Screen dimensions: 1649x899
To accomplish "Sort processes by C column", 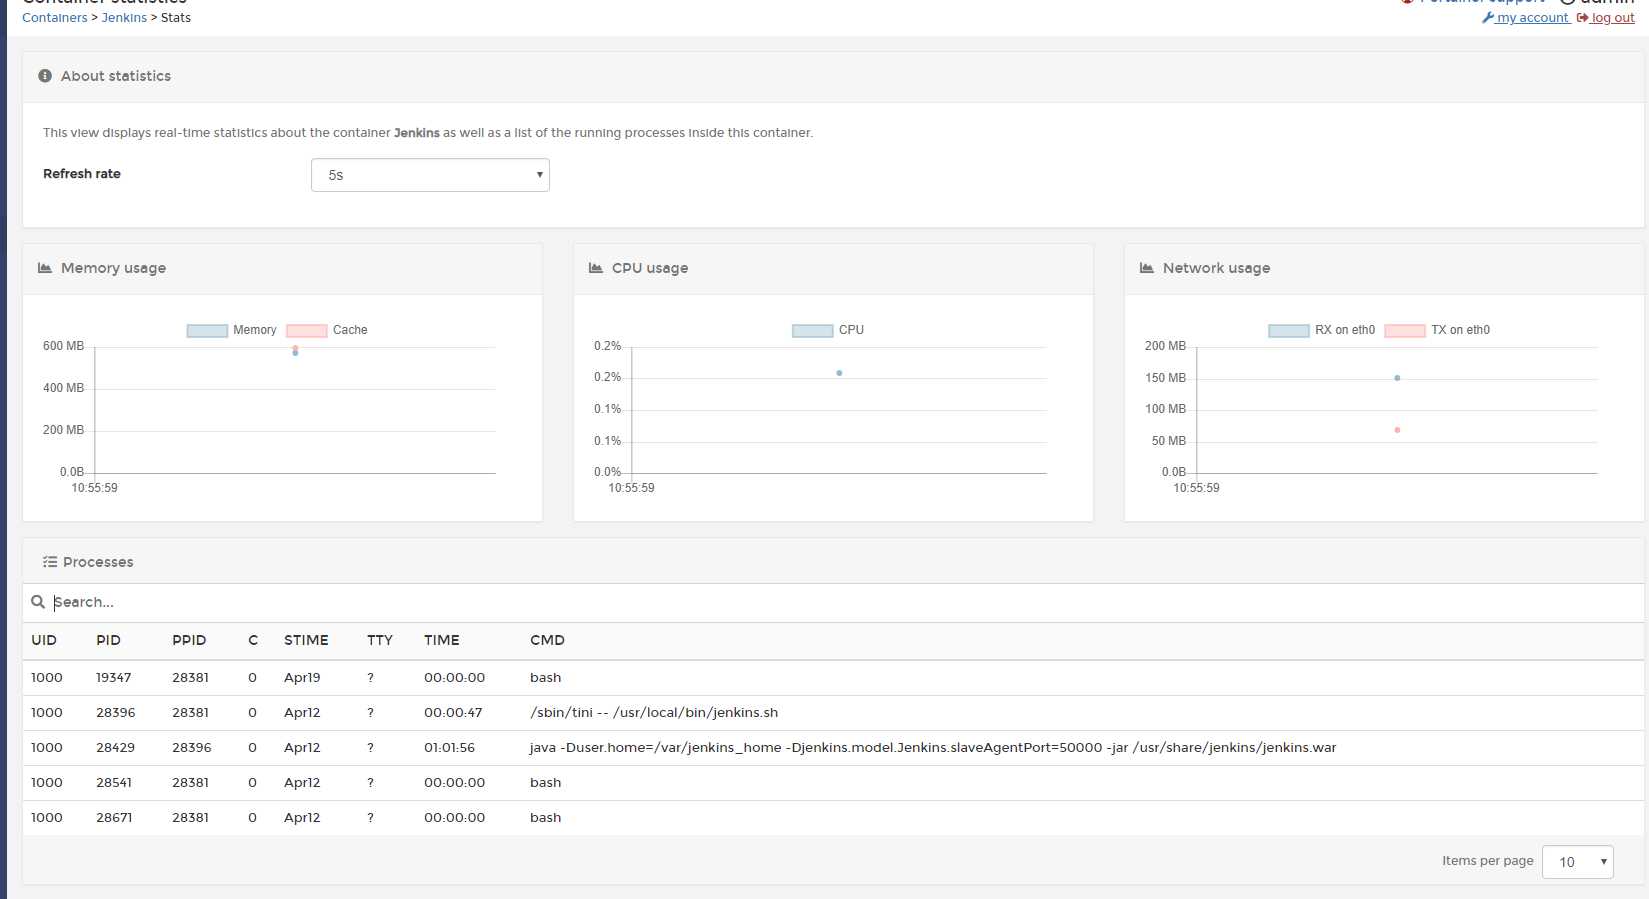I will [253, 640].
